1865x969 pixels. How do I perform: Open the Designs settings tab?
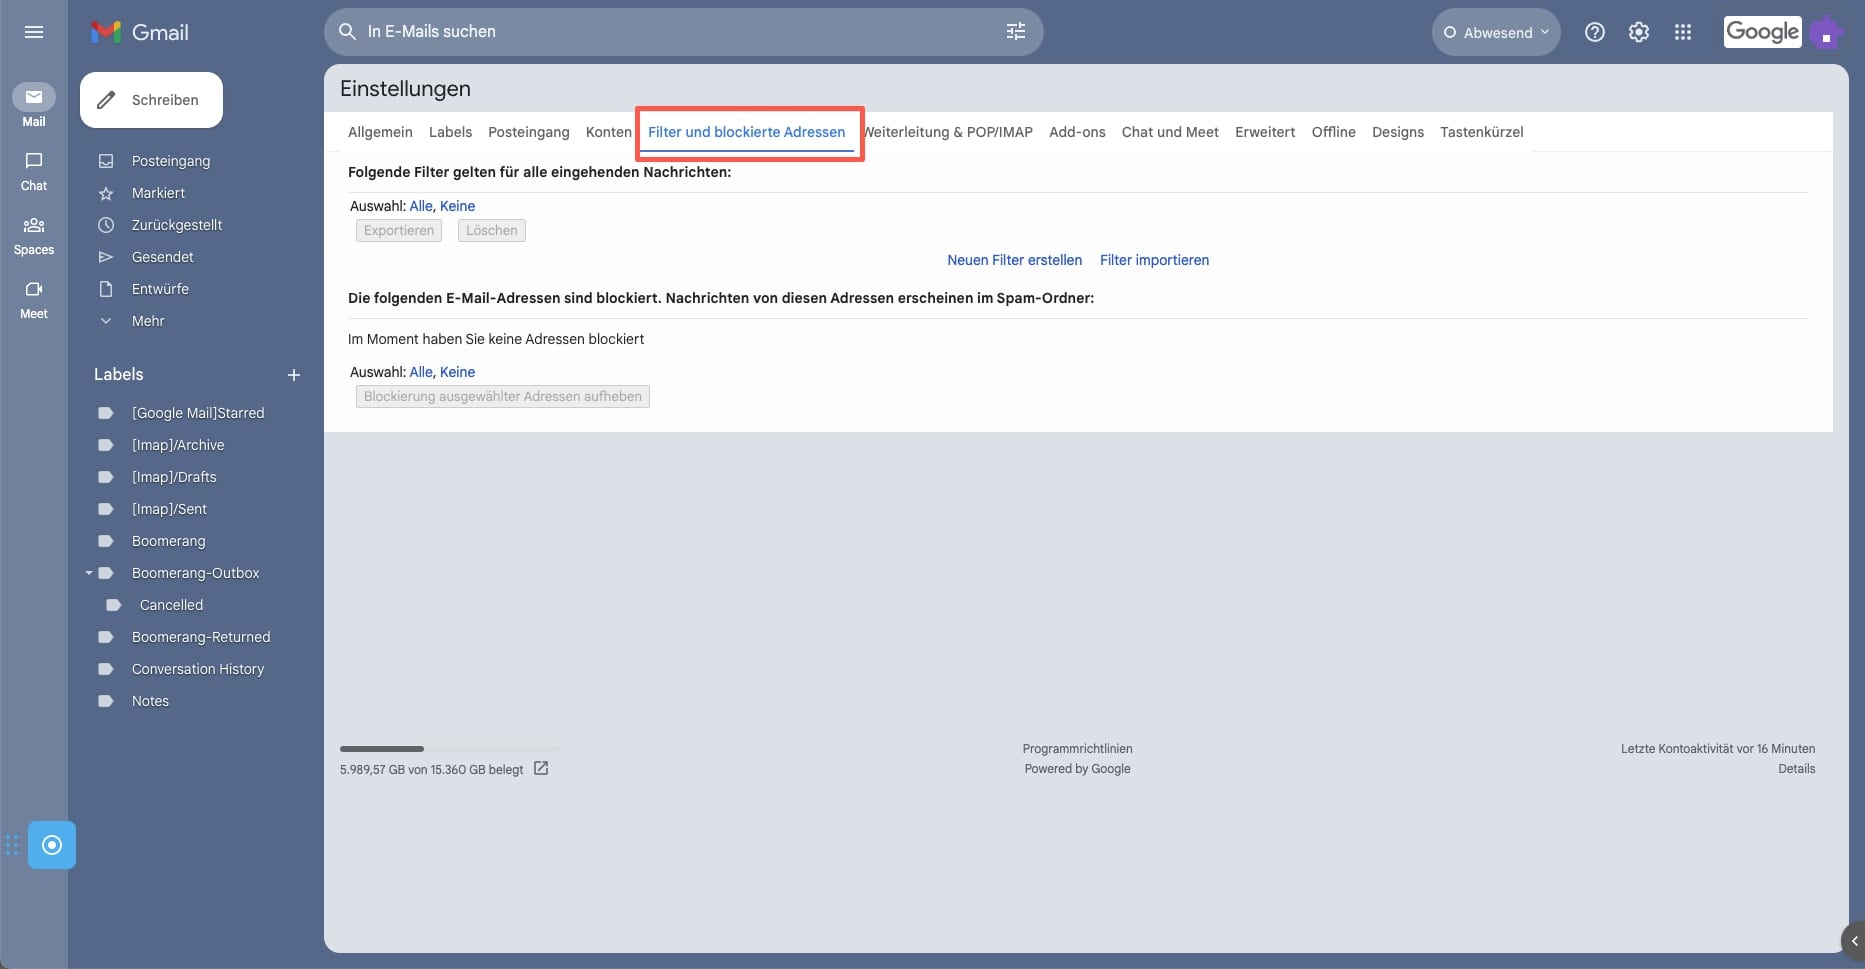(1397, 131)
